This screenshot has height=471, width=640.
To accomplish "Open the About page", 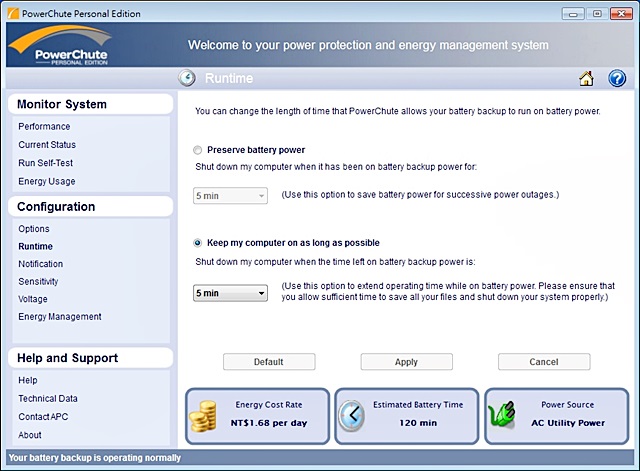I will [30, 435].
